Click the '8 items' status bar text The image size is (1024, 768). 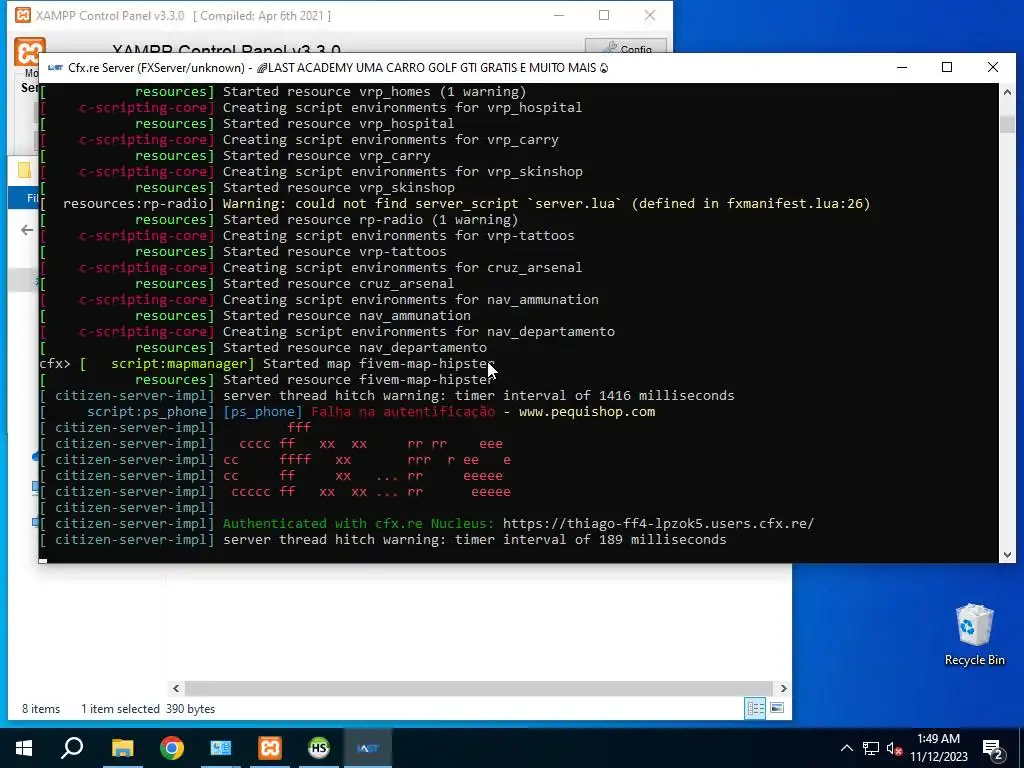[40, 709]
